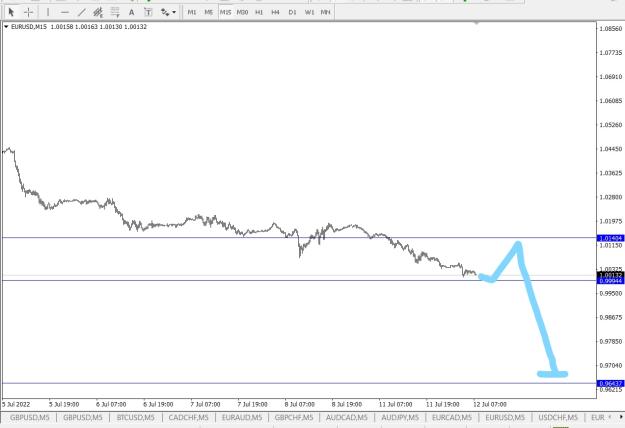Open the AUDJPY,M5 chart tab
625x428 pixels.
click(x=400, y=417)
